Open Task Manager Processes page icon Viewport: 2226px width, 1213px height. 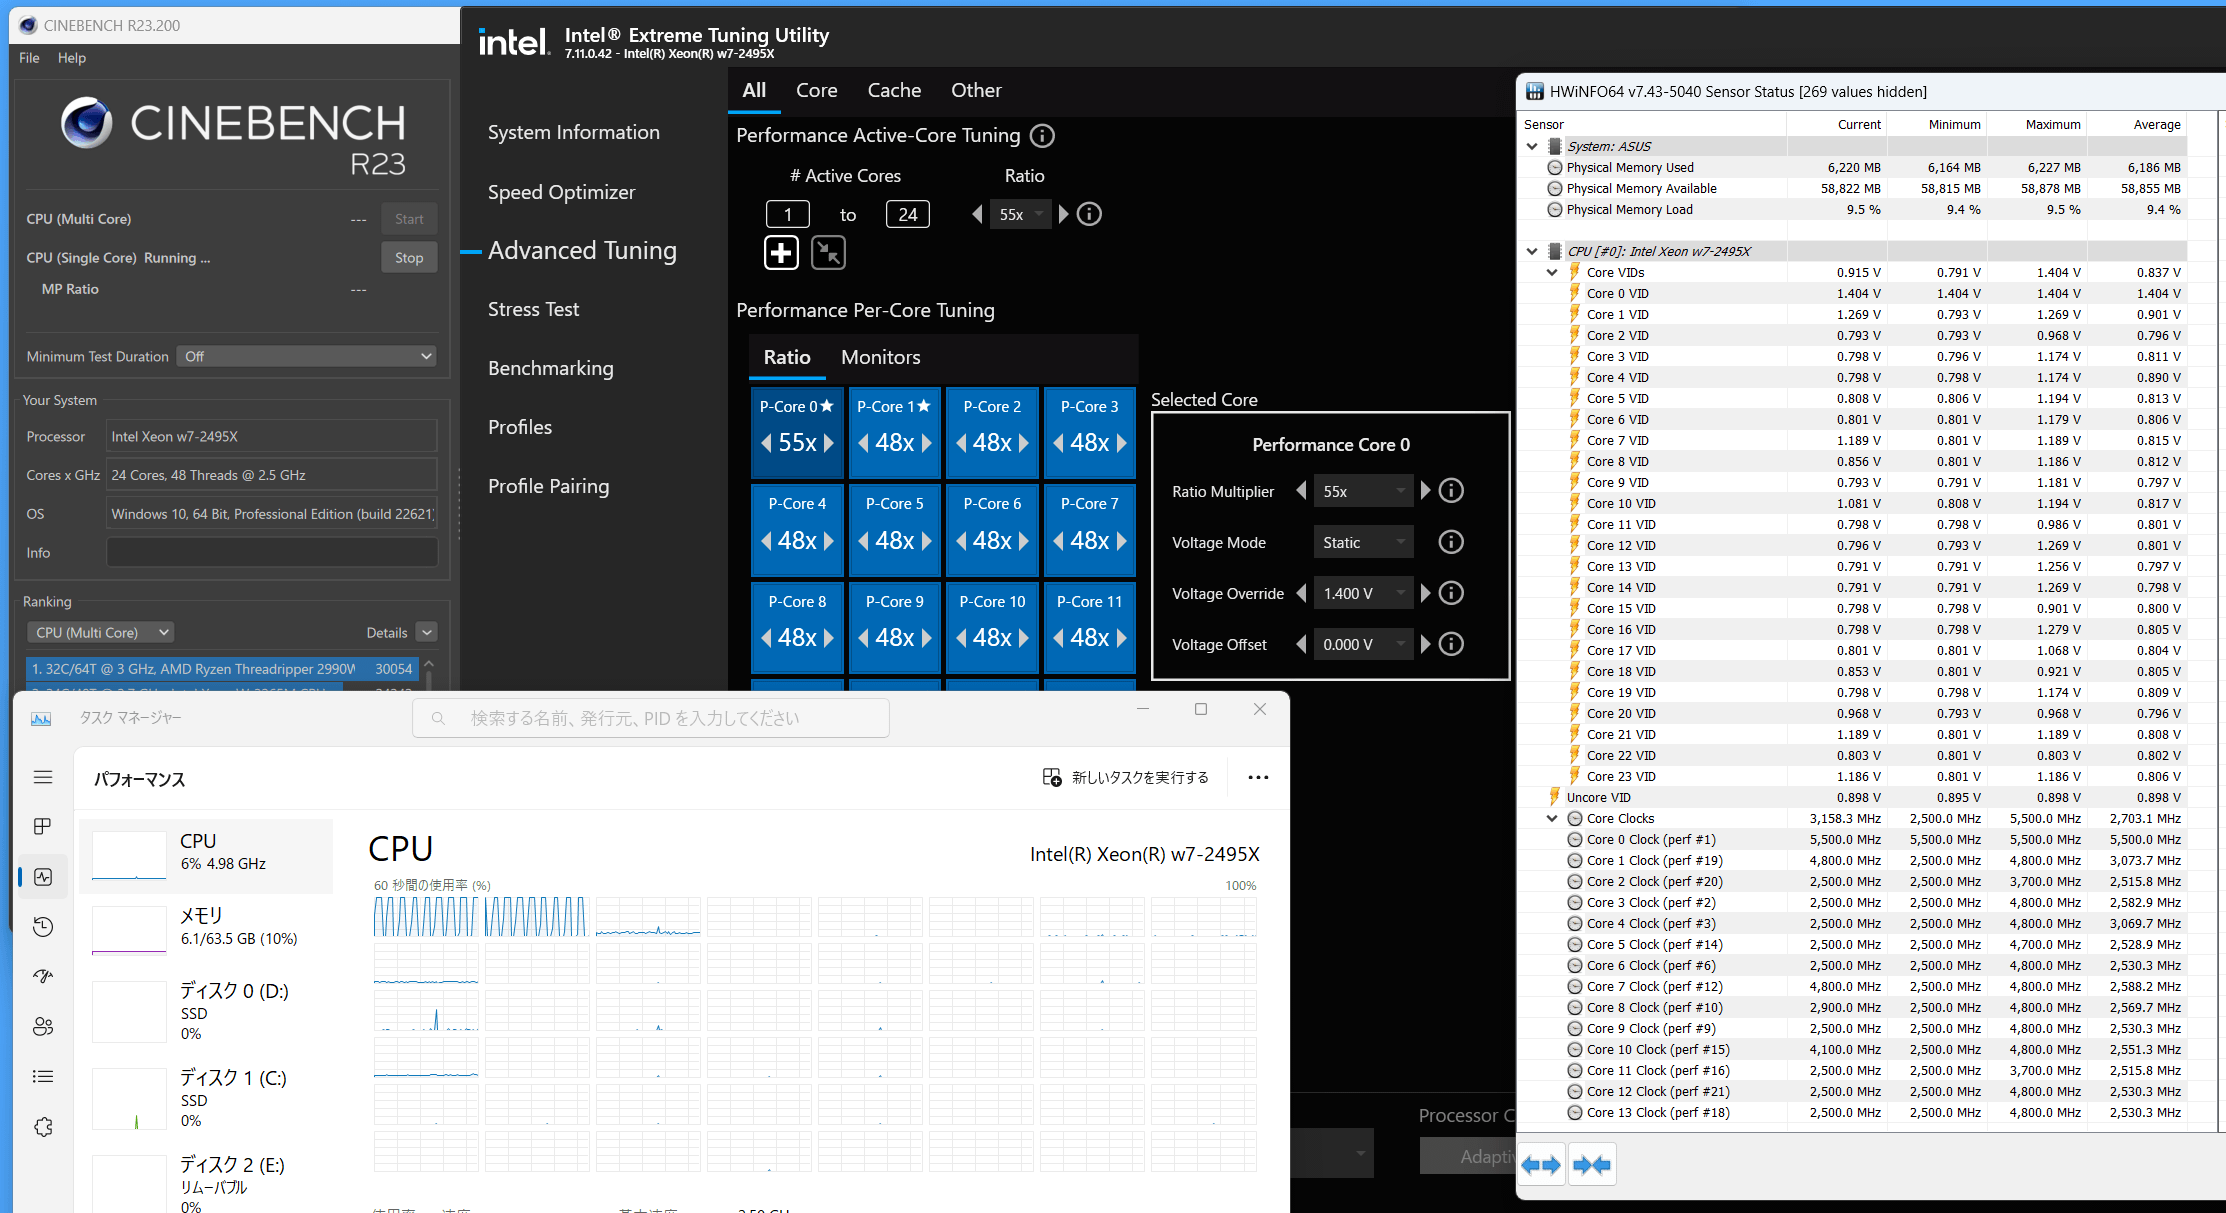[43, 827]
